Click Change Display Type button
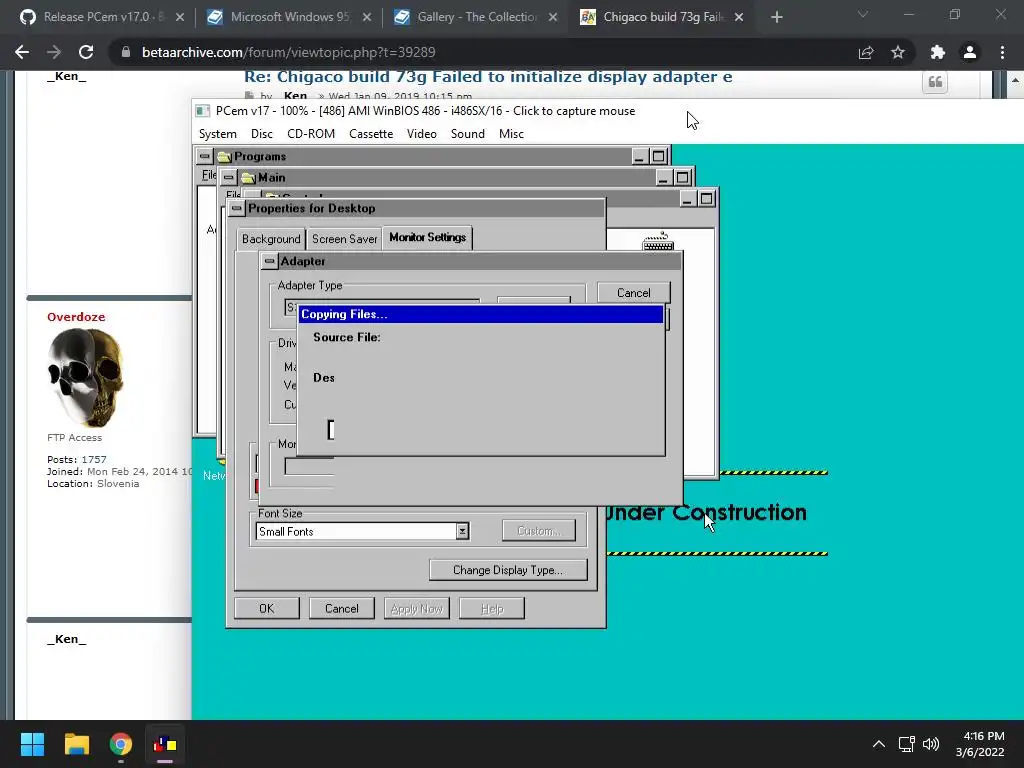The width and height of the screenshot is (1024, 768). (x=508, y=570)
